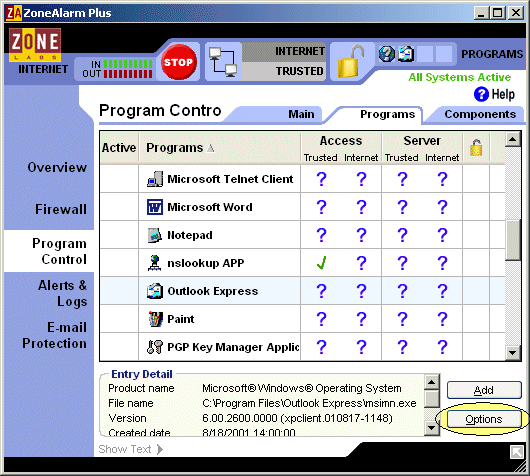Click the Add button
The image size is (530, 476).
coord(484,390)
